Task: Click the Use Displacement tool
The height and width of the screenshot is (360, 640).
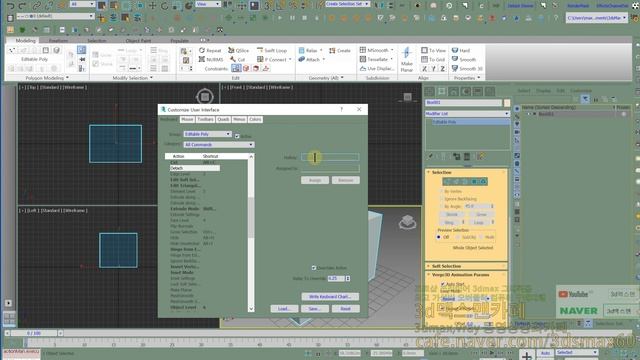Action: 377,68
